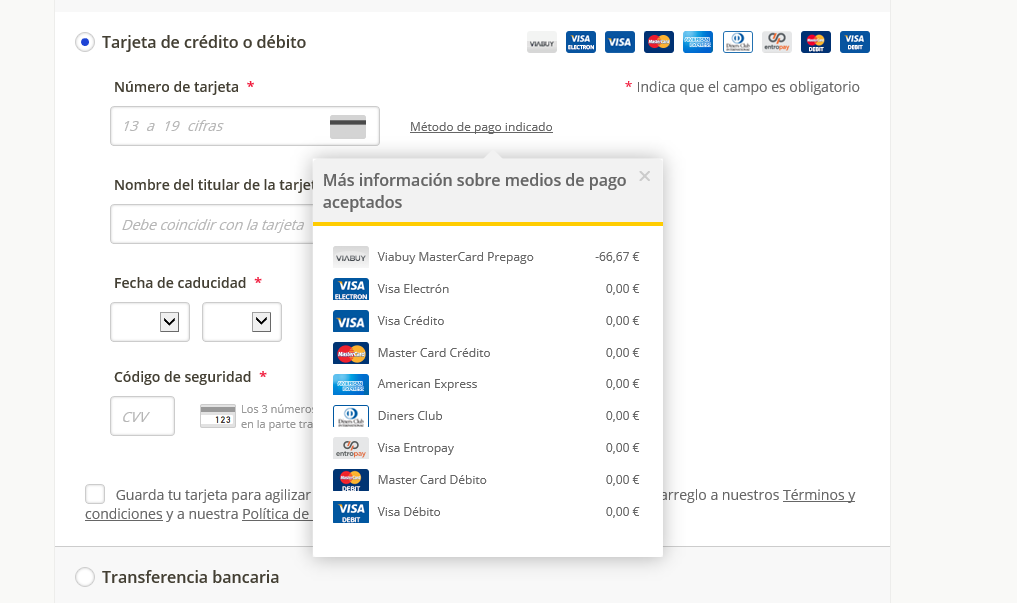Click Diners Club icon in popup list

click(x=351, y=416)
